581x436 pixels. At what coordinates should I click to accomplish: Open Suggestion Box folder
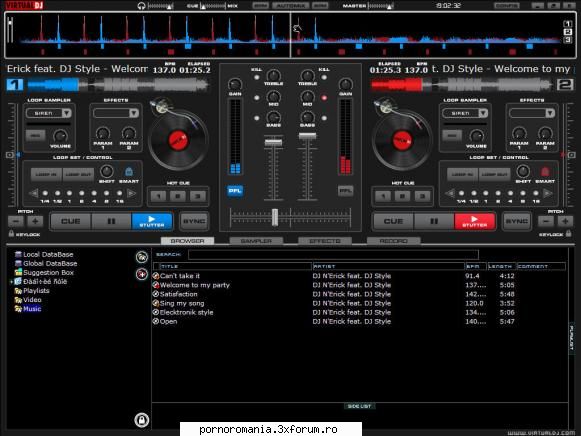click(x=49, y=273)
